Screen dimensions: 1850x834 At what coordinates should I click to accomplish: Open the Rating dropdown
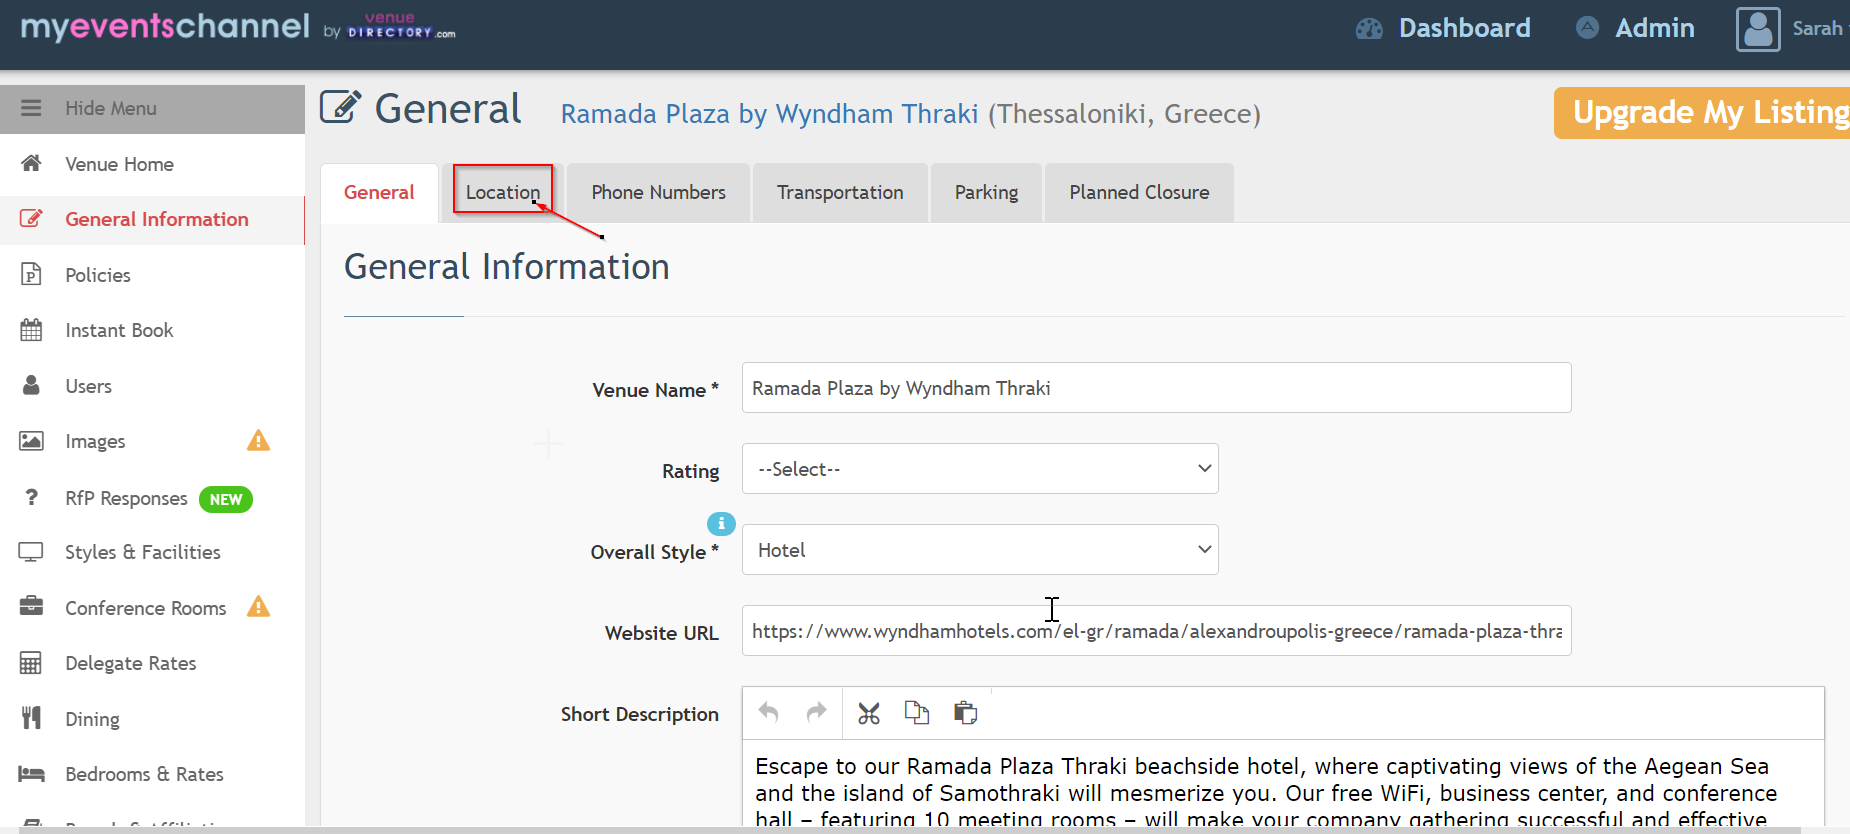tap(980, 469)
